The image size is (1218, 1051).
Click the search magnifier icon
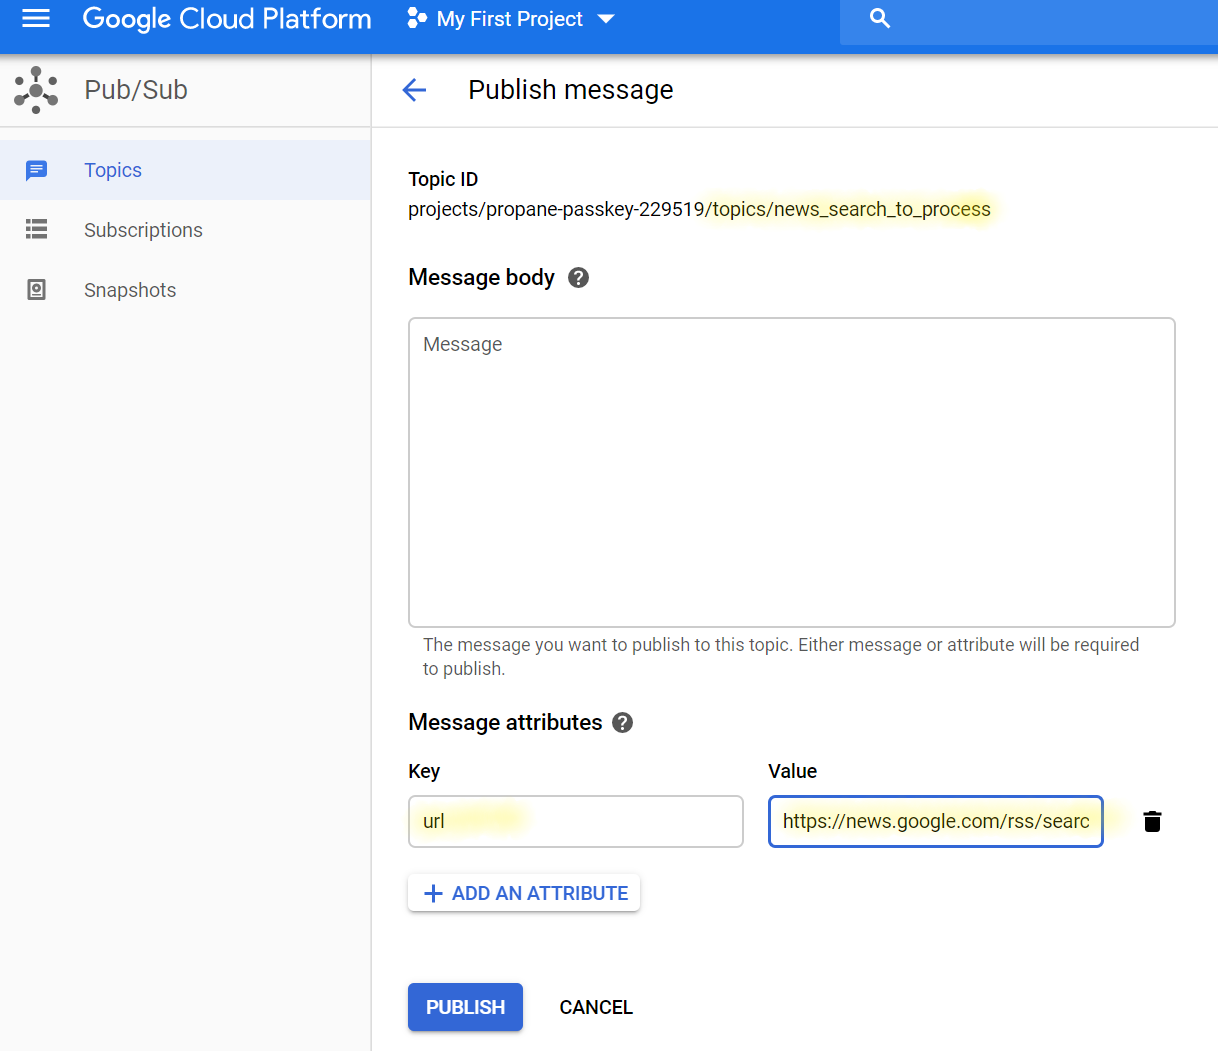click(880, 18)
